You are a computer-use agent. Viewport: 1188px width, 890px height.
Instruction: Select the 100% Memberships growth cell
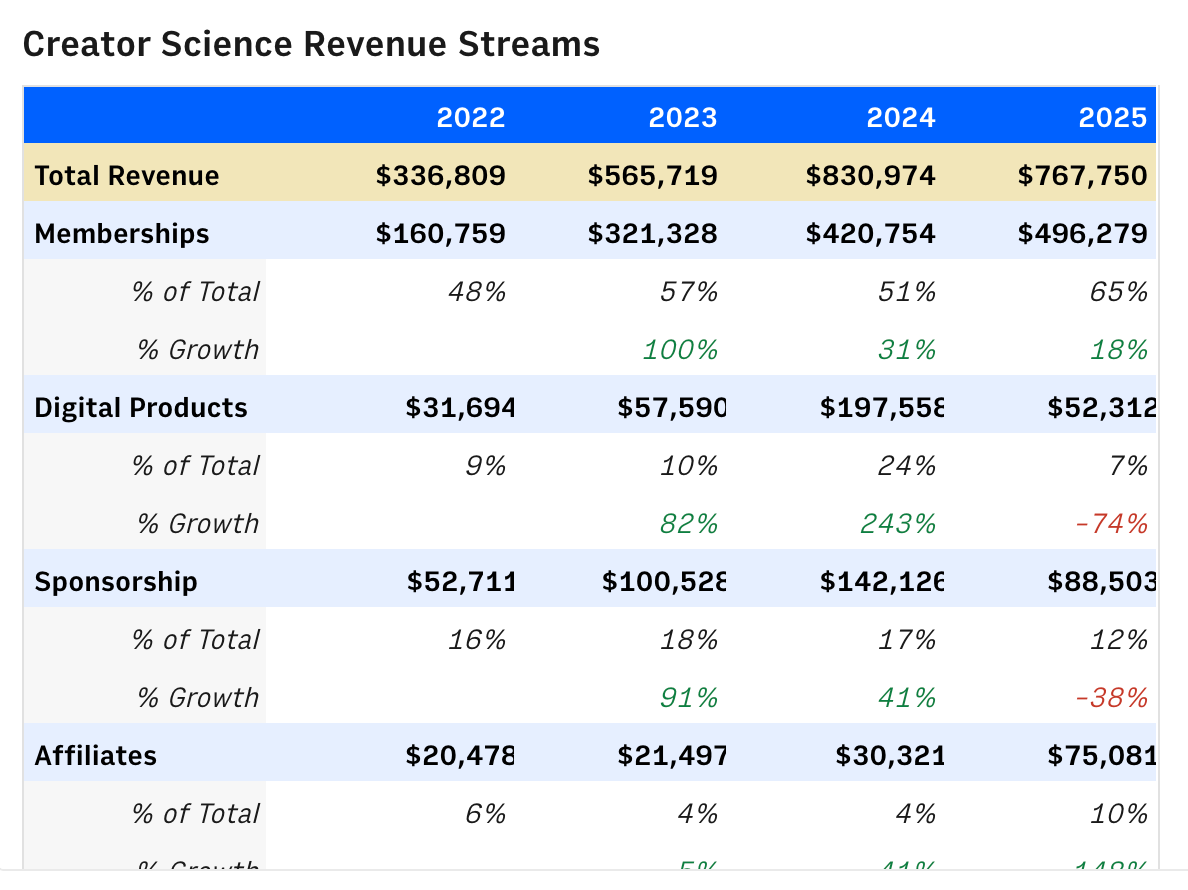pos(680,350)
